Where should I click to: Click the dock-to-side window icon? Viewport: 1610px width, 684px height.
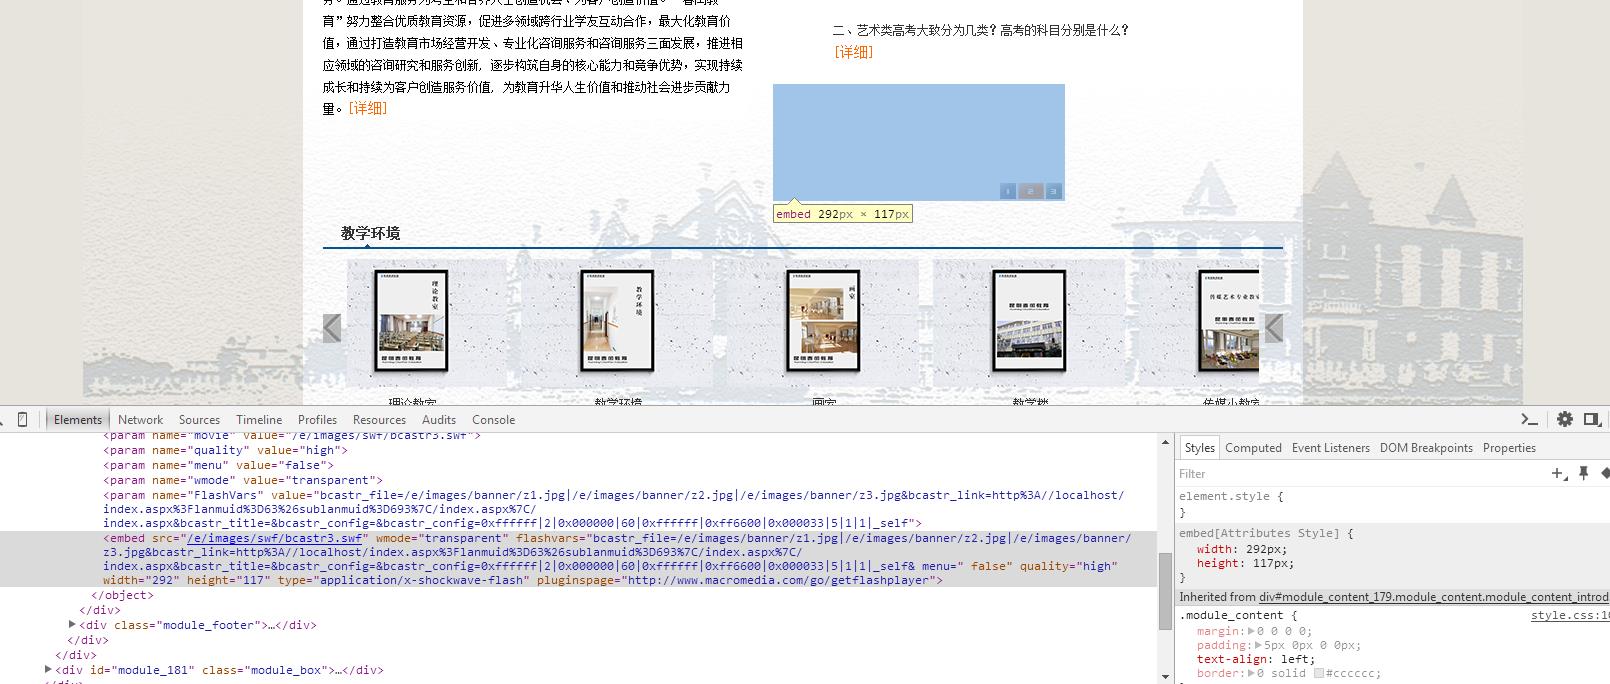click(x=1592, y=419)
